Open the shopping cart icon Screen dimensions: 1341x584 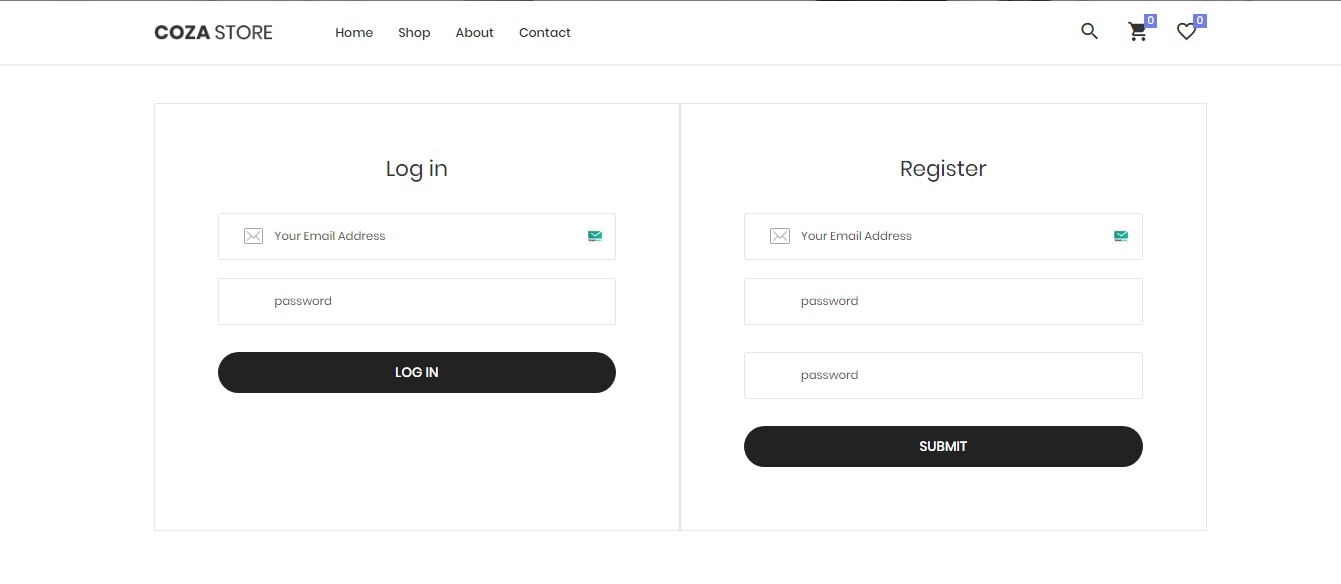click(x=1138, y=32)
